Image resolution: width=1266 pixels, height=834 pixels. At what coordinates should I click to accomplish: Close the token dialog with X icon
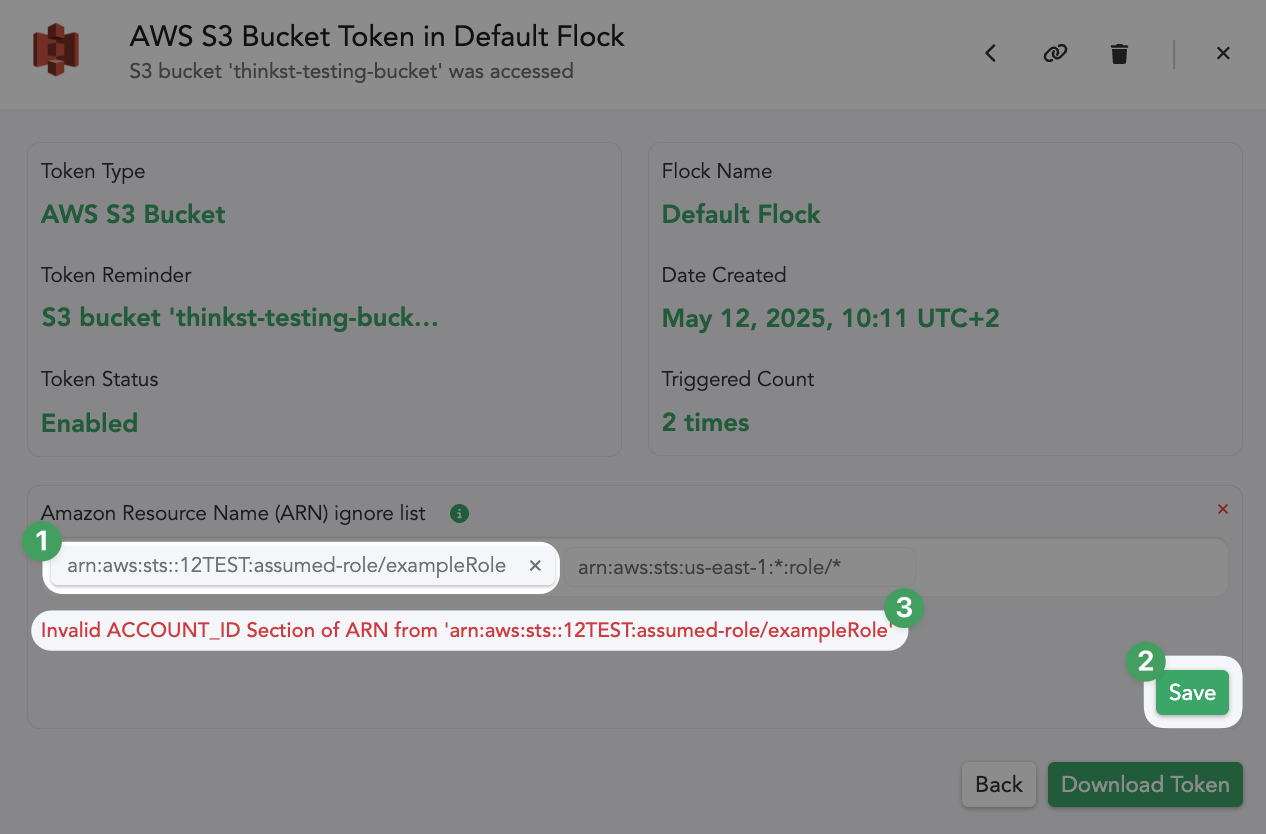click(x=1223, y=53)
